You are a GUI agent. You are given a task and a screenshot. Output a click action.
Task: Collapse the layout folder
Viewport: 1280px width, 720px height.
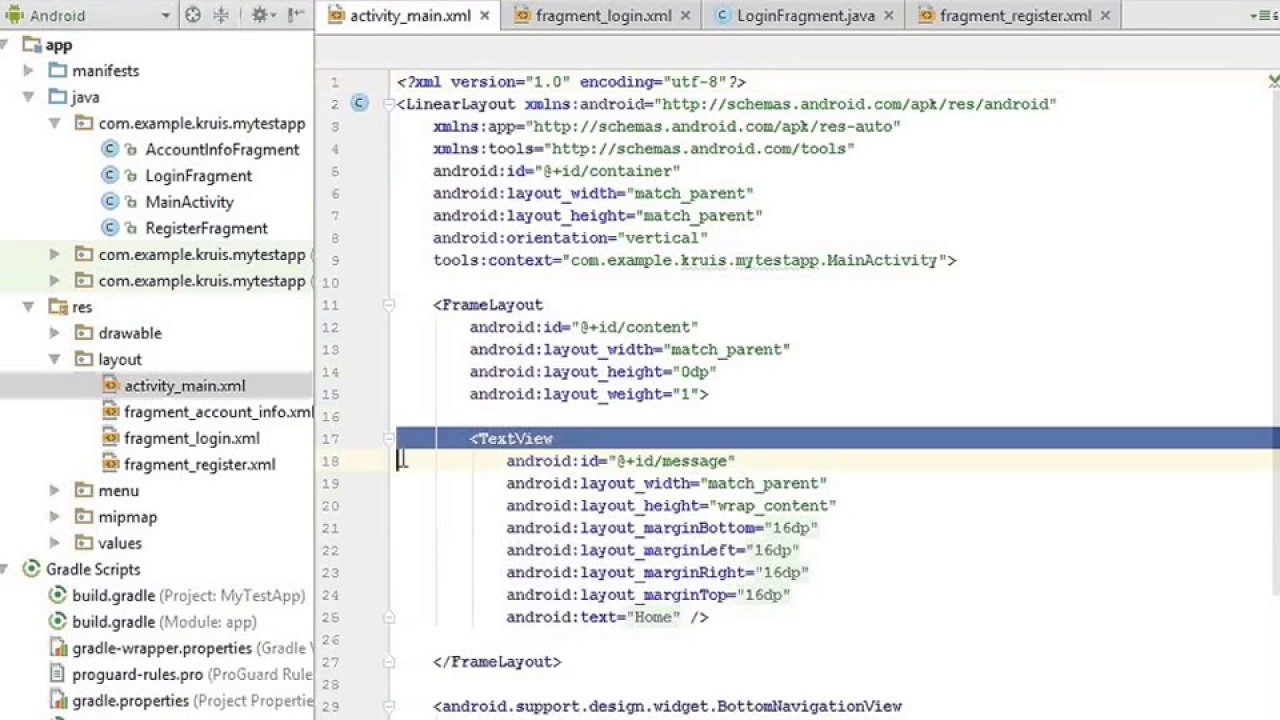(55, 359)
